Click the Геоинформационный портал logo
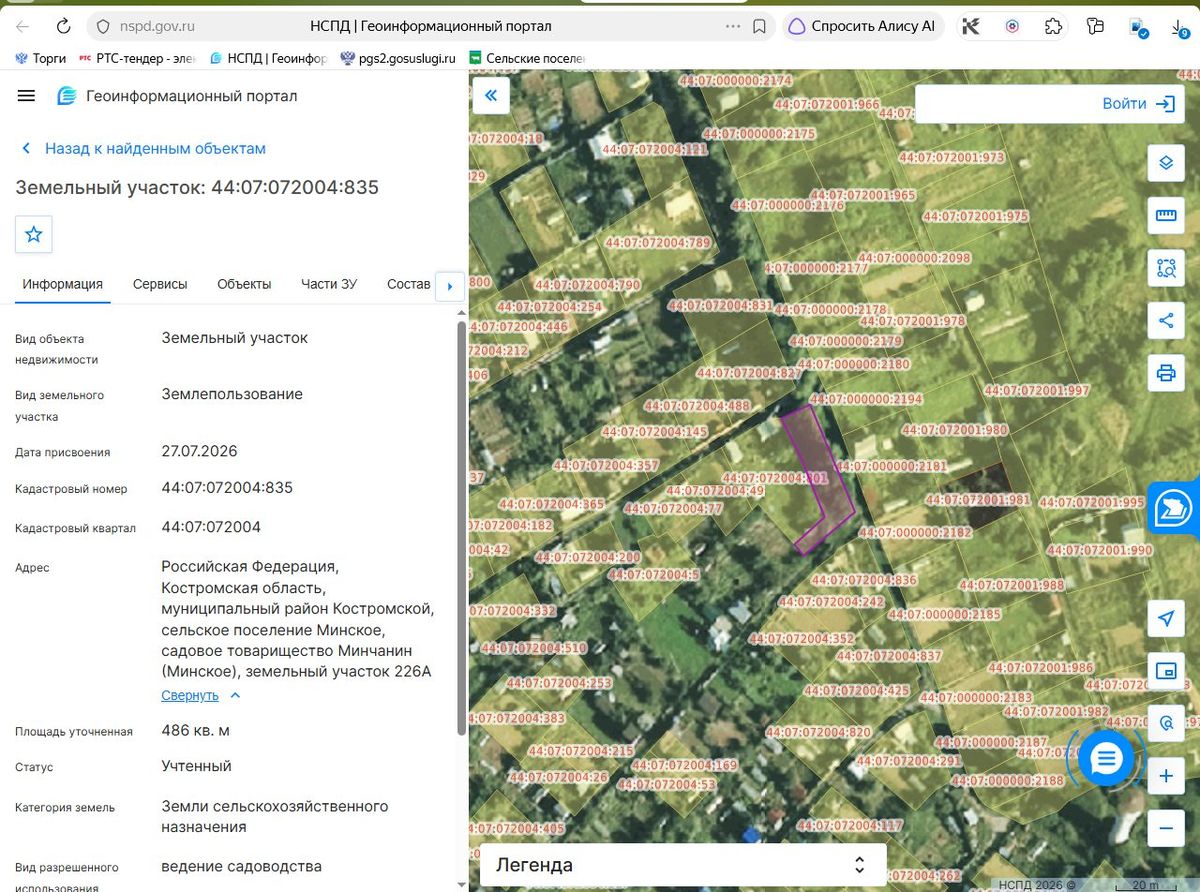 [177, 96]
